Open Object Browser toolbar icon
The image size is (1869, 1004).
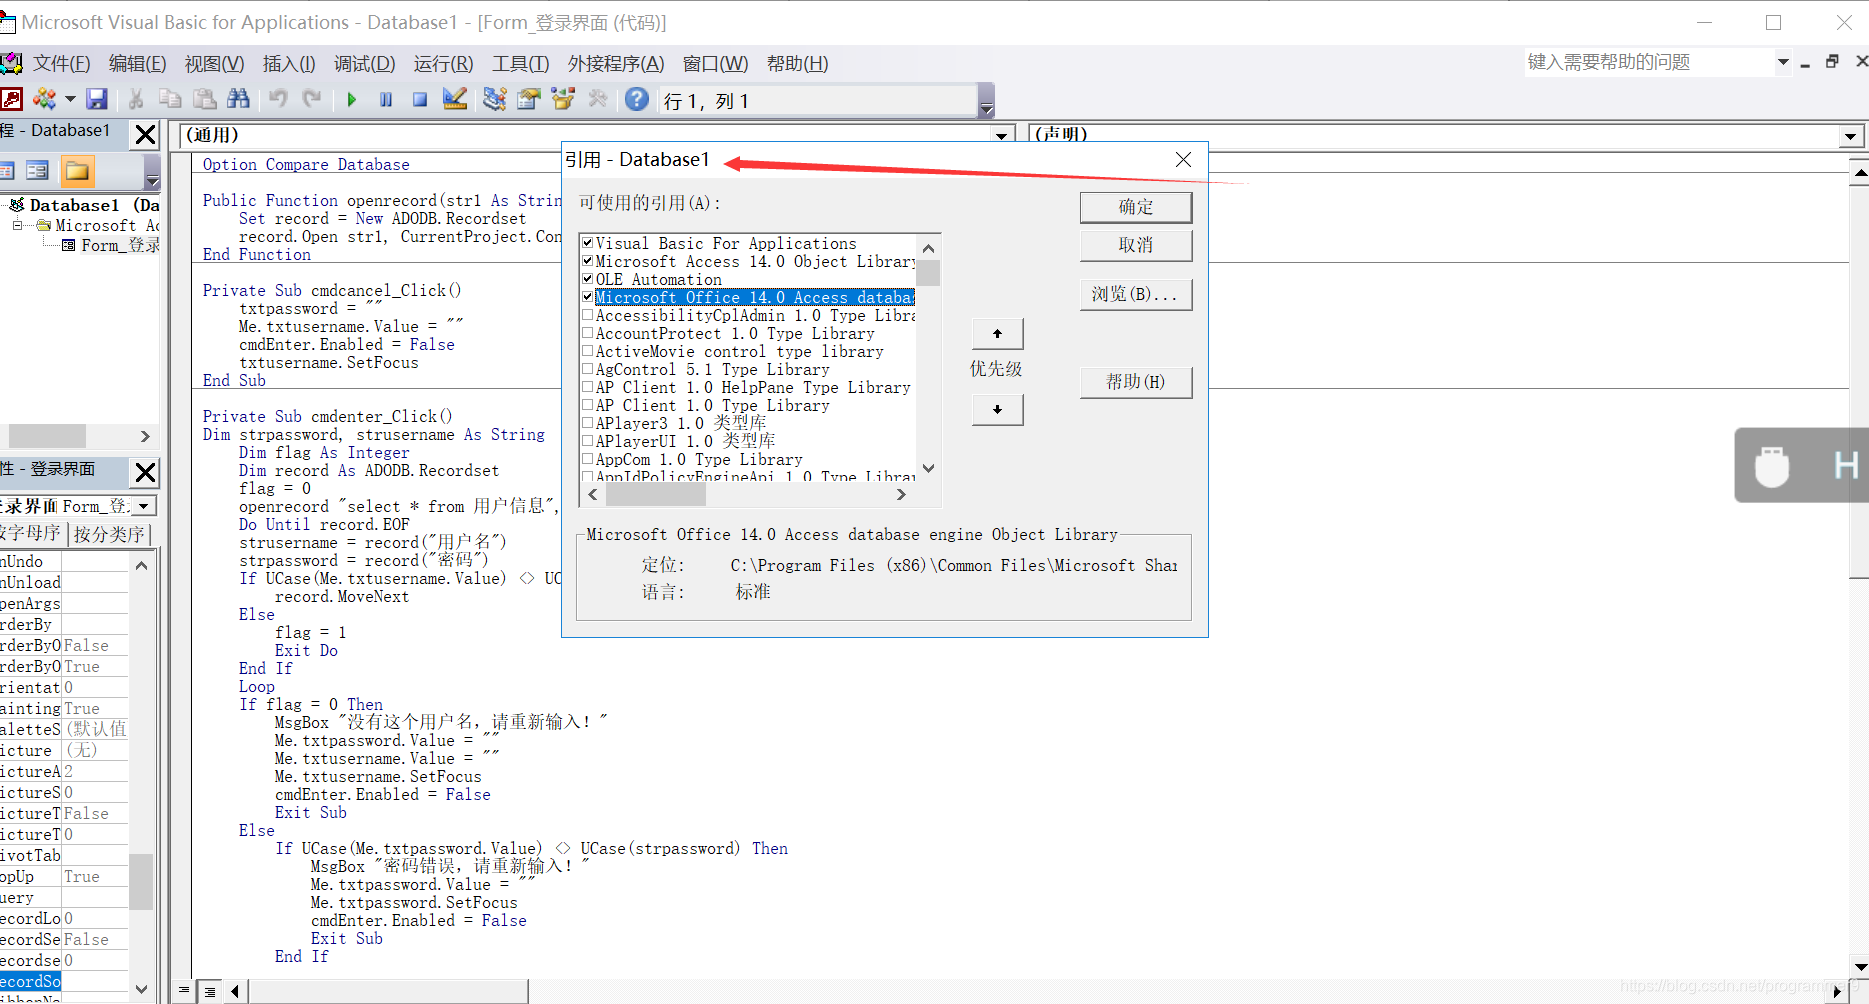coord(563,99)
